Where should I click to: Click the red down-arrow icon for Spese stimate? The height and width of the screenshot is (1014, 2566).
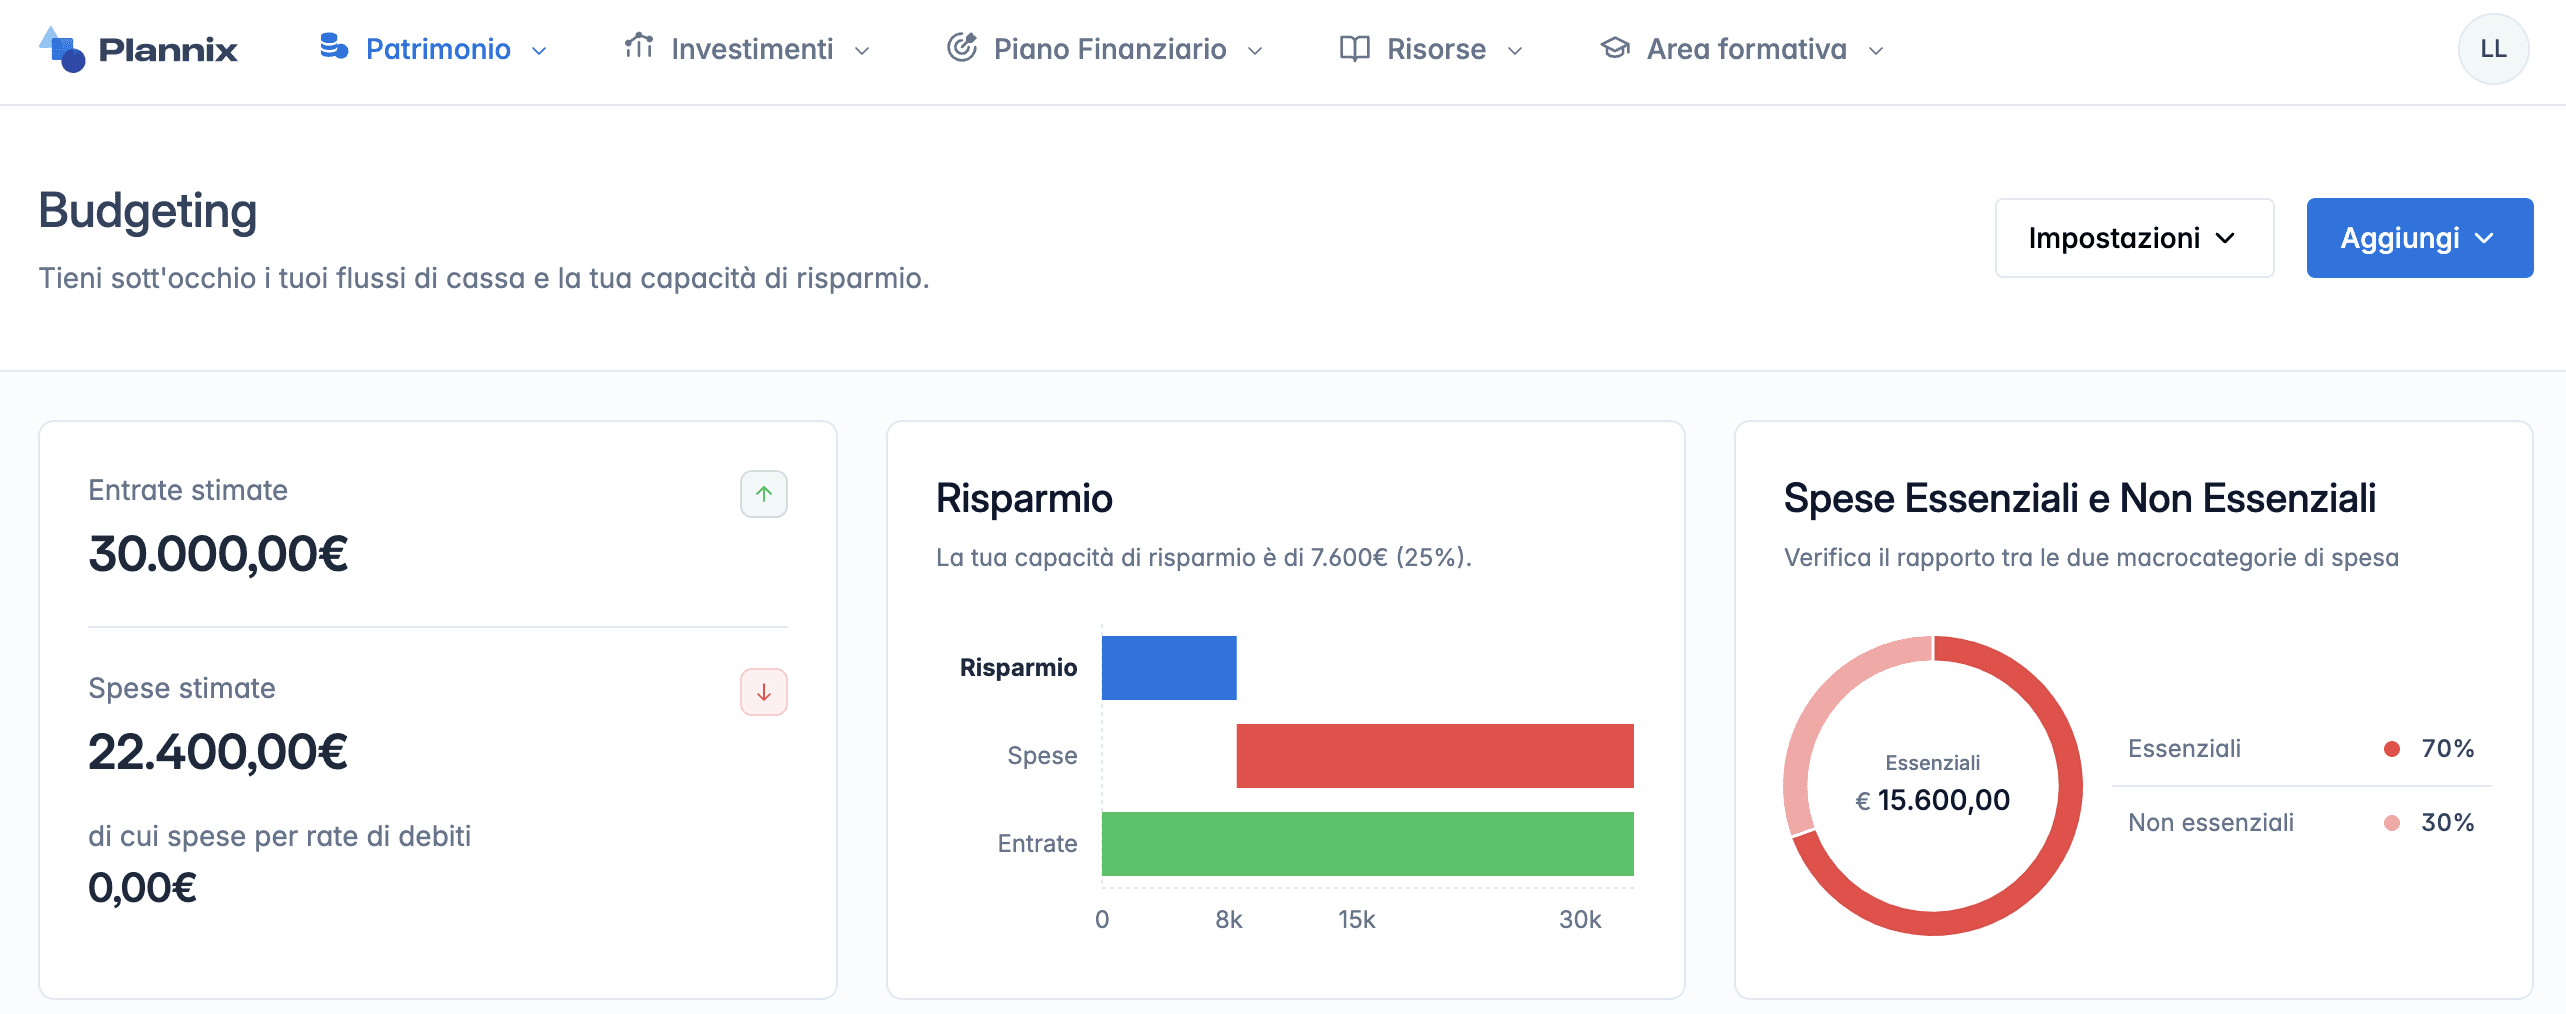[x=764, y=692]
